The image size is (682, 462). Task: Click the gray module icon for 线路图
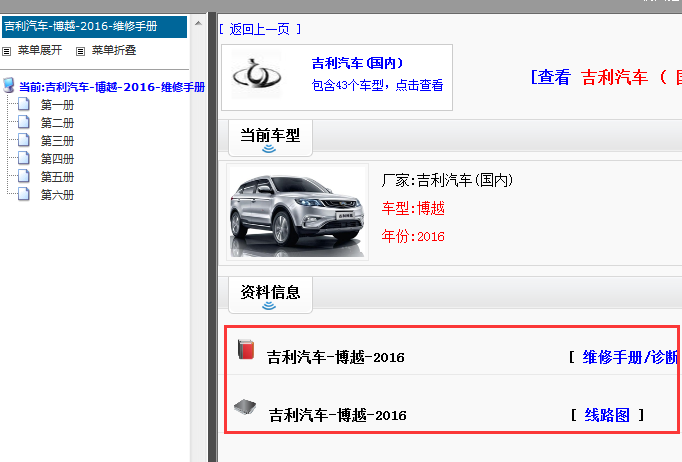coord(245,407)
